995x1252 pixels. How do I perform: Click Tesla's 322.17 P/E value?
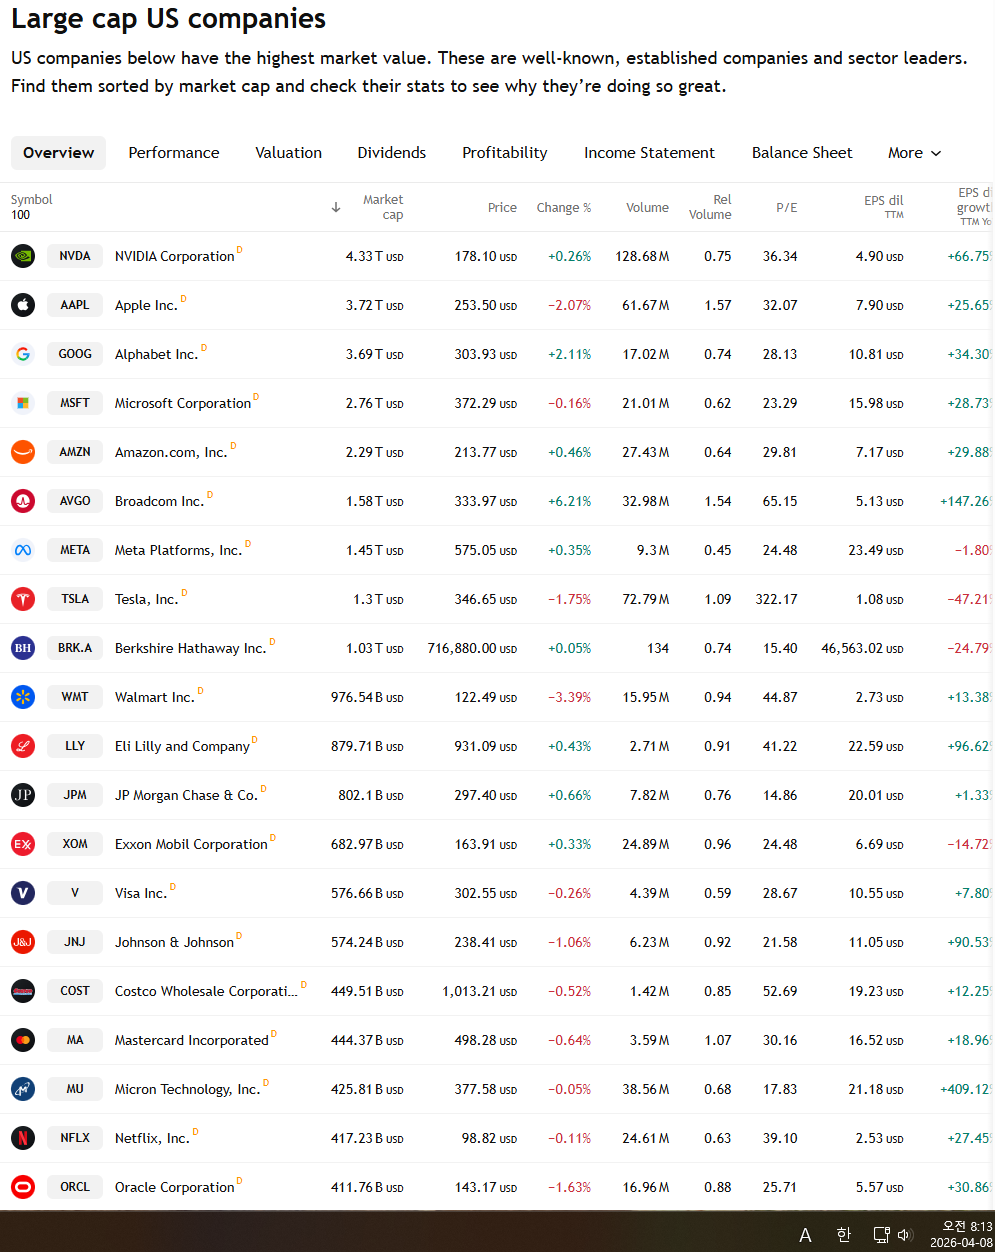click(776, 599)
